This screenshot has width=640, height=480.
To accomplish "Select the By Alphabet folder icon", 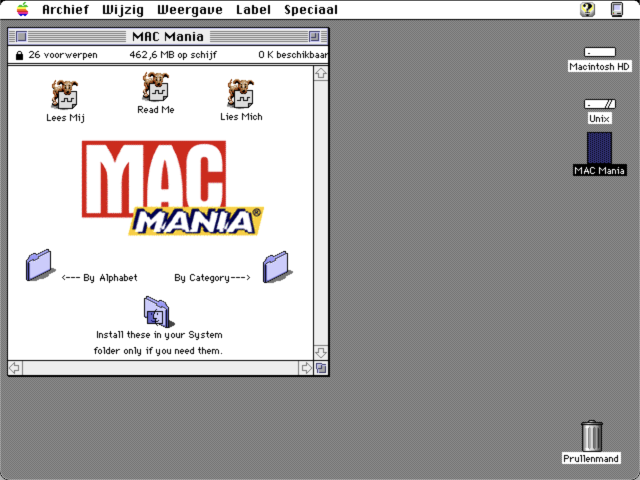I will pyautogui.click(x=40, y=265).
